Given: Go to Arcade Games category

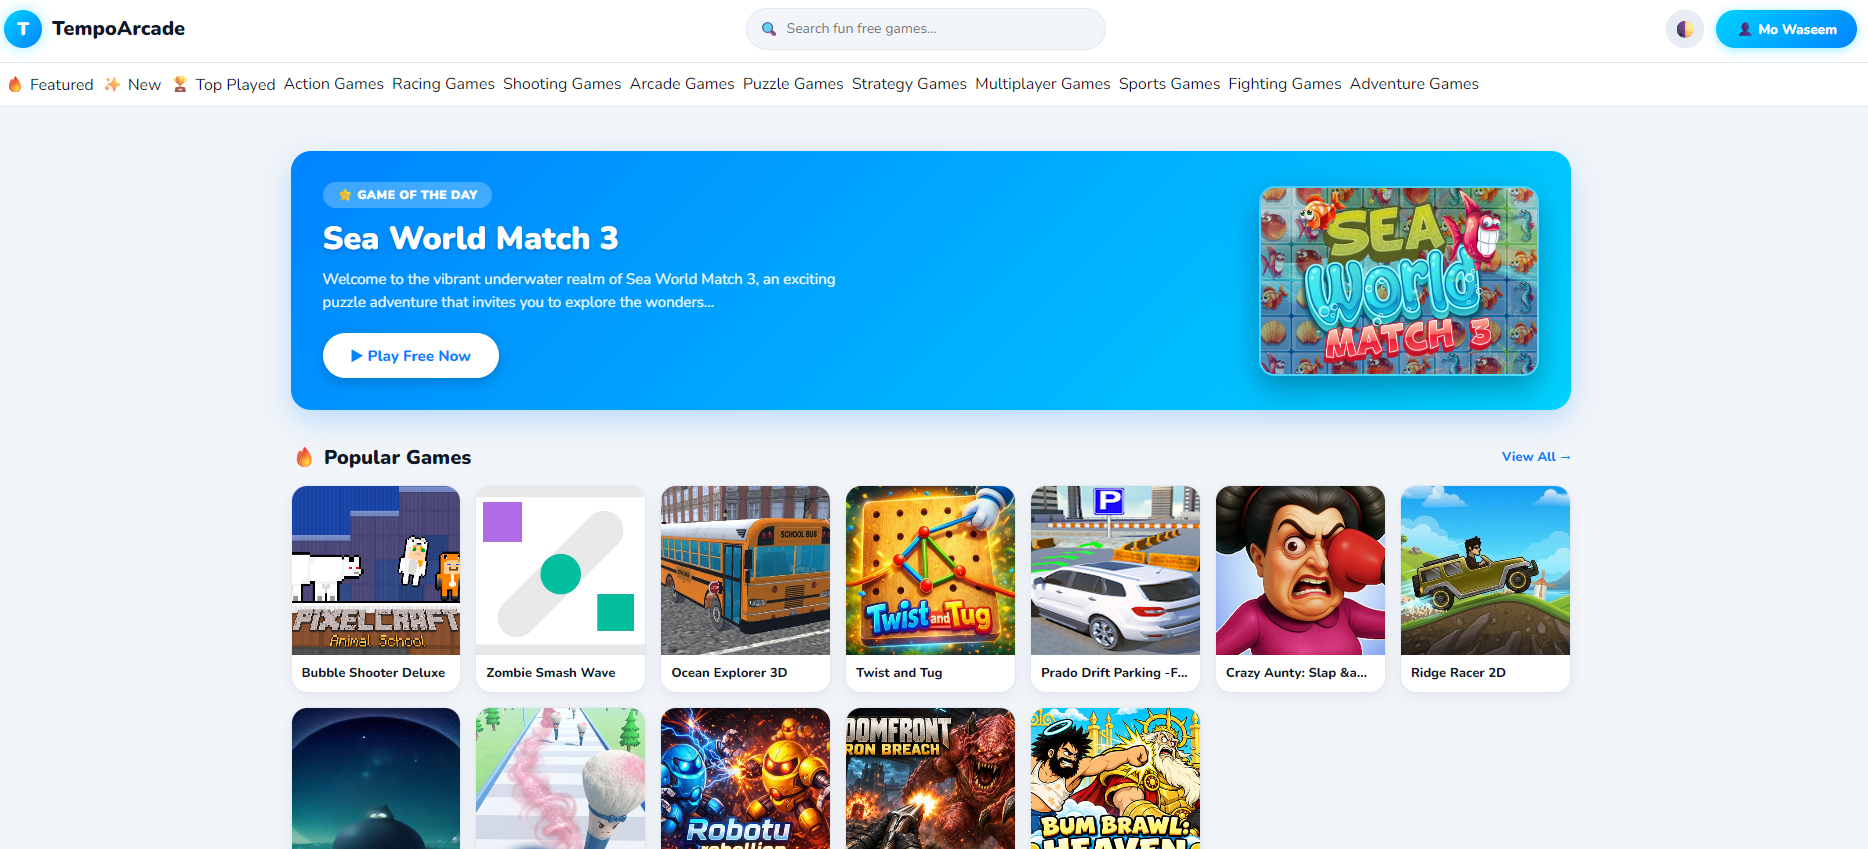Looking at the screenshot, I should click(x=682, y=84).
